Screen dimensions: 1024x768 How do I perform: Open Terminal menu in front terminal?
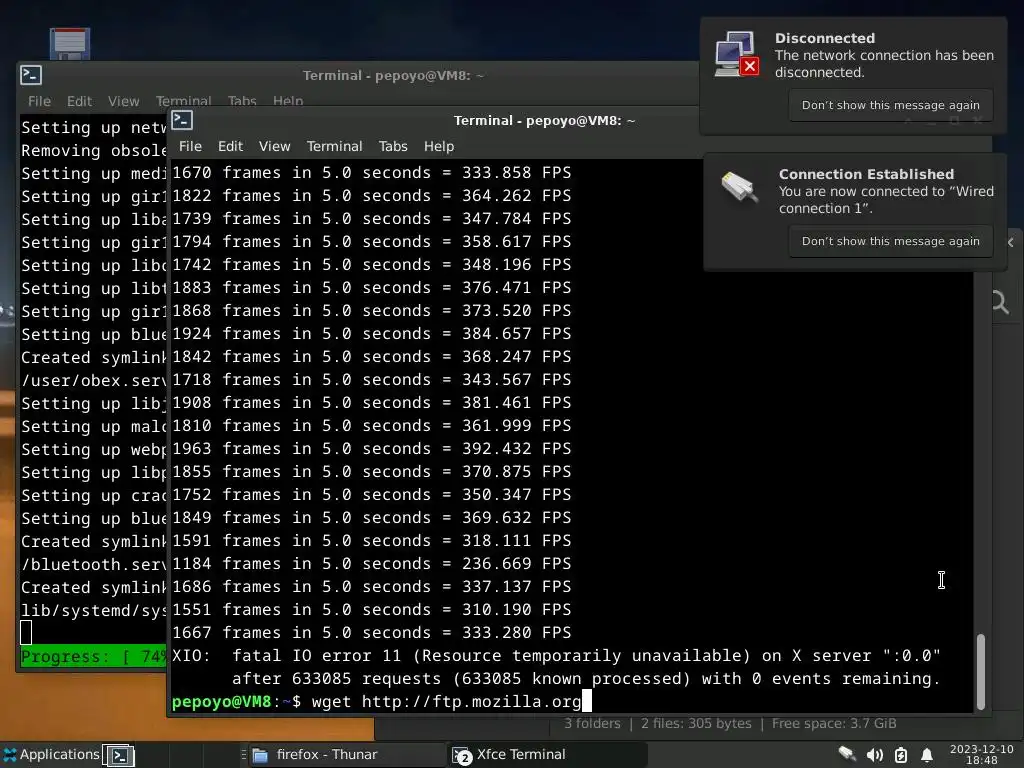click(x=334, y=146)
